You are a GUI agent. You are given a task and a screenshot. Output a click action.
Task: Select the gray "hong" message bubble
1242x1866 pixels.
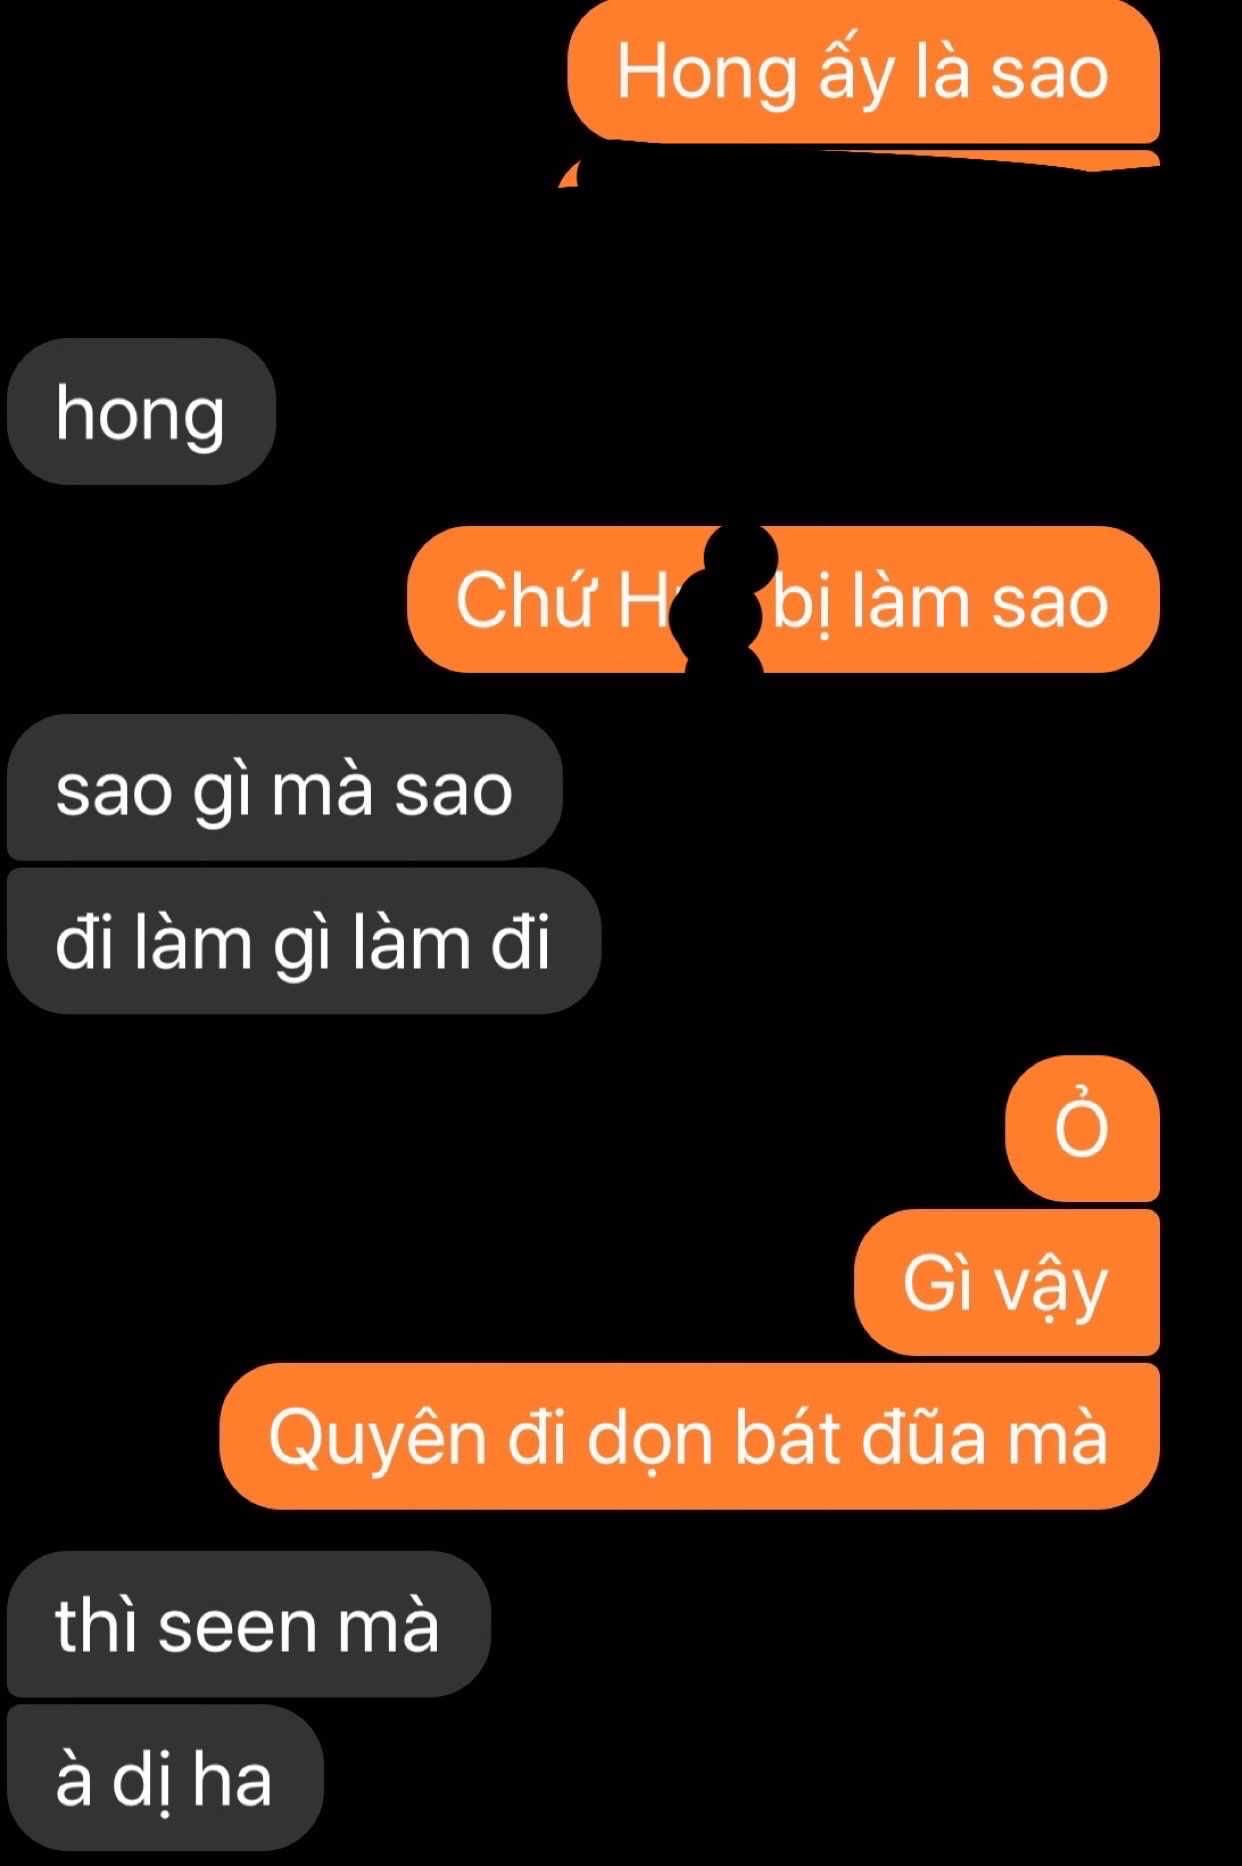click(141, 412)
